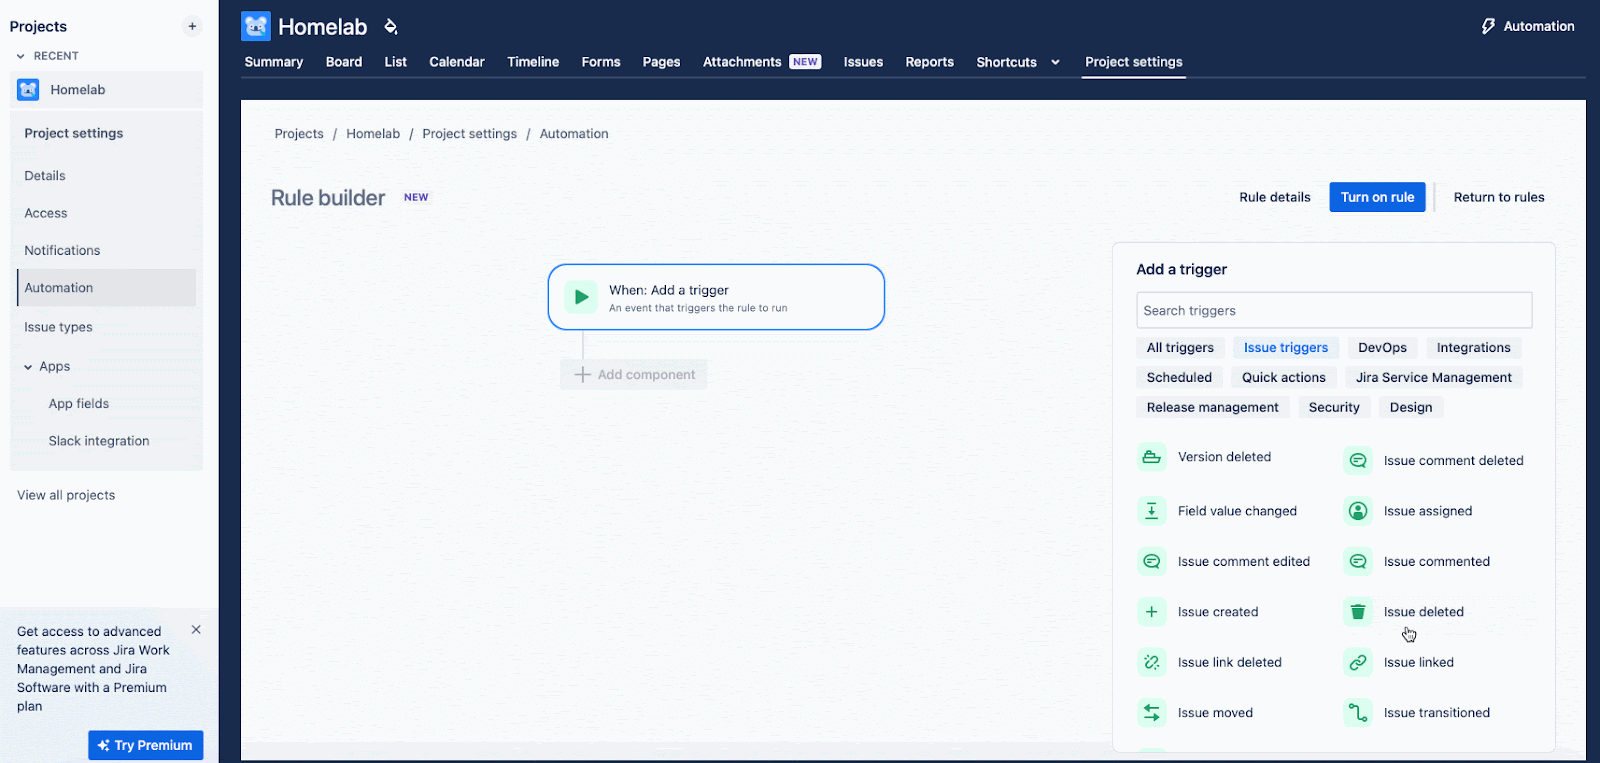Click View all projects link
This screenshot has width=1600, height=763.
click(66, 495)
